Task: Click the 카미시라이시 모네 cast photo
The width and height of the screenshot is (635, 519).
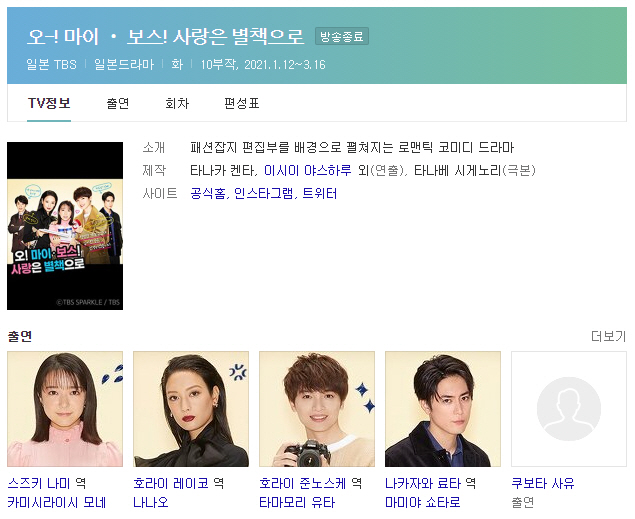Action: tap(65, 409)
